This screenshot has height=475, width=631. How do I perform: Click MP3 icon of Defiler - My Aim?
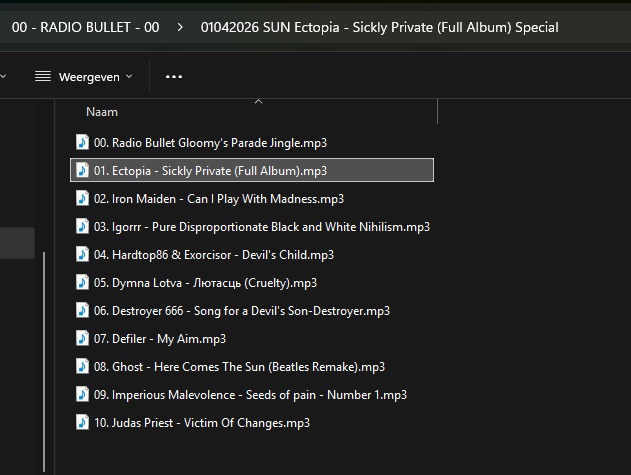pyautogui.click(x=82, y=338)
